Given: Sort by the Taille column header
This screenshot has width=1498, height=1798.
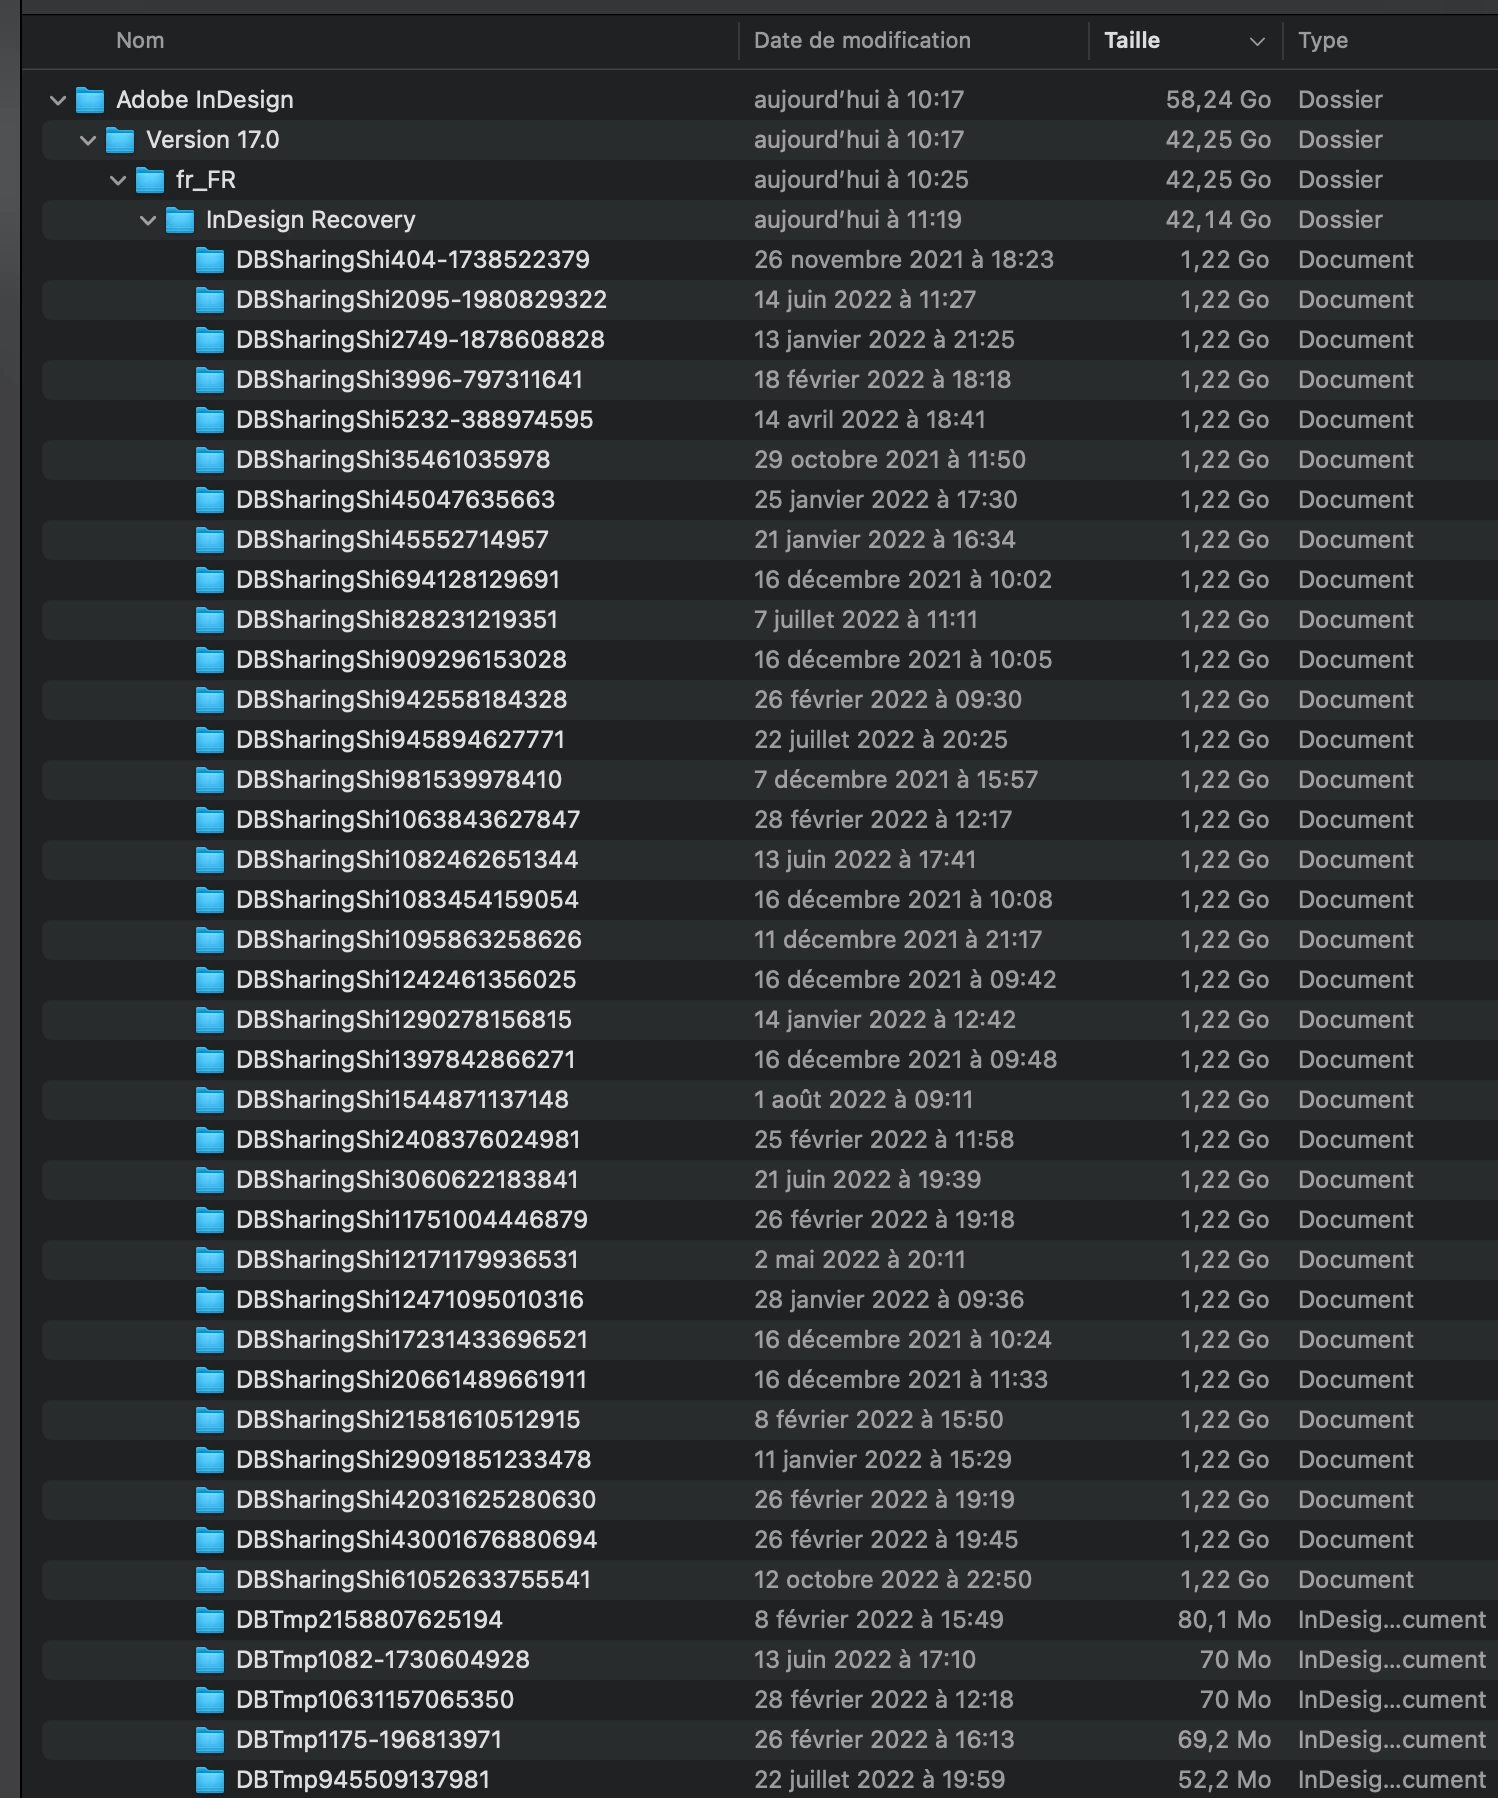Looking at the screenshot, I should coord(1132,41).
